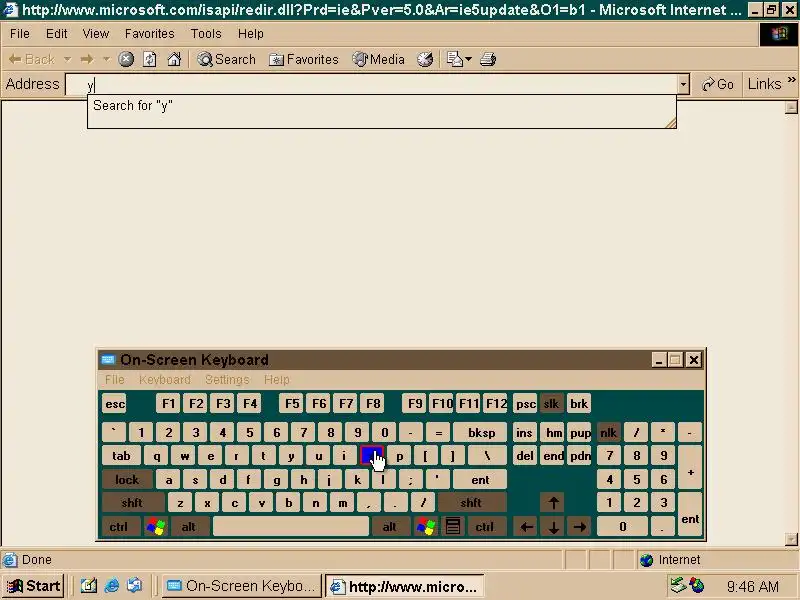Expand the Back history dropdown arrow
Image resolution: width=800 pixels, height=600 pixels.
pyautogui.click(x=67, y=59)
